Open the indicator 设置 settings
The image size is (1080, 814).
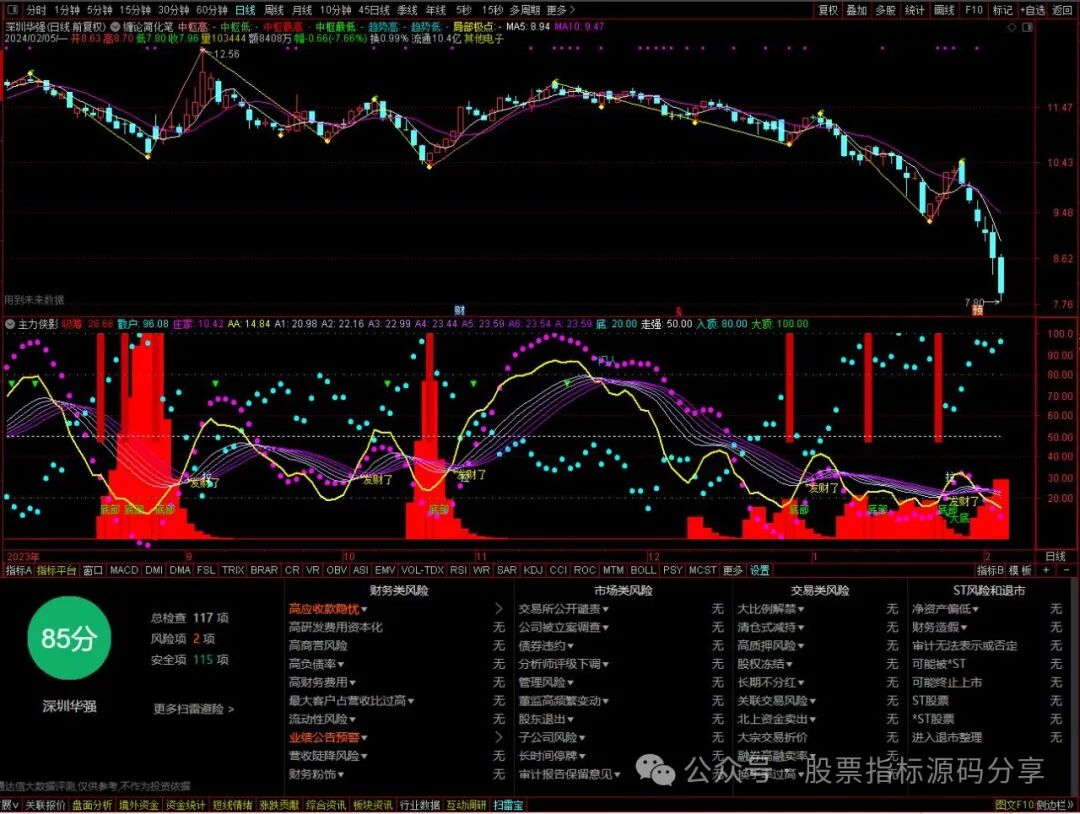coord(760,570)
